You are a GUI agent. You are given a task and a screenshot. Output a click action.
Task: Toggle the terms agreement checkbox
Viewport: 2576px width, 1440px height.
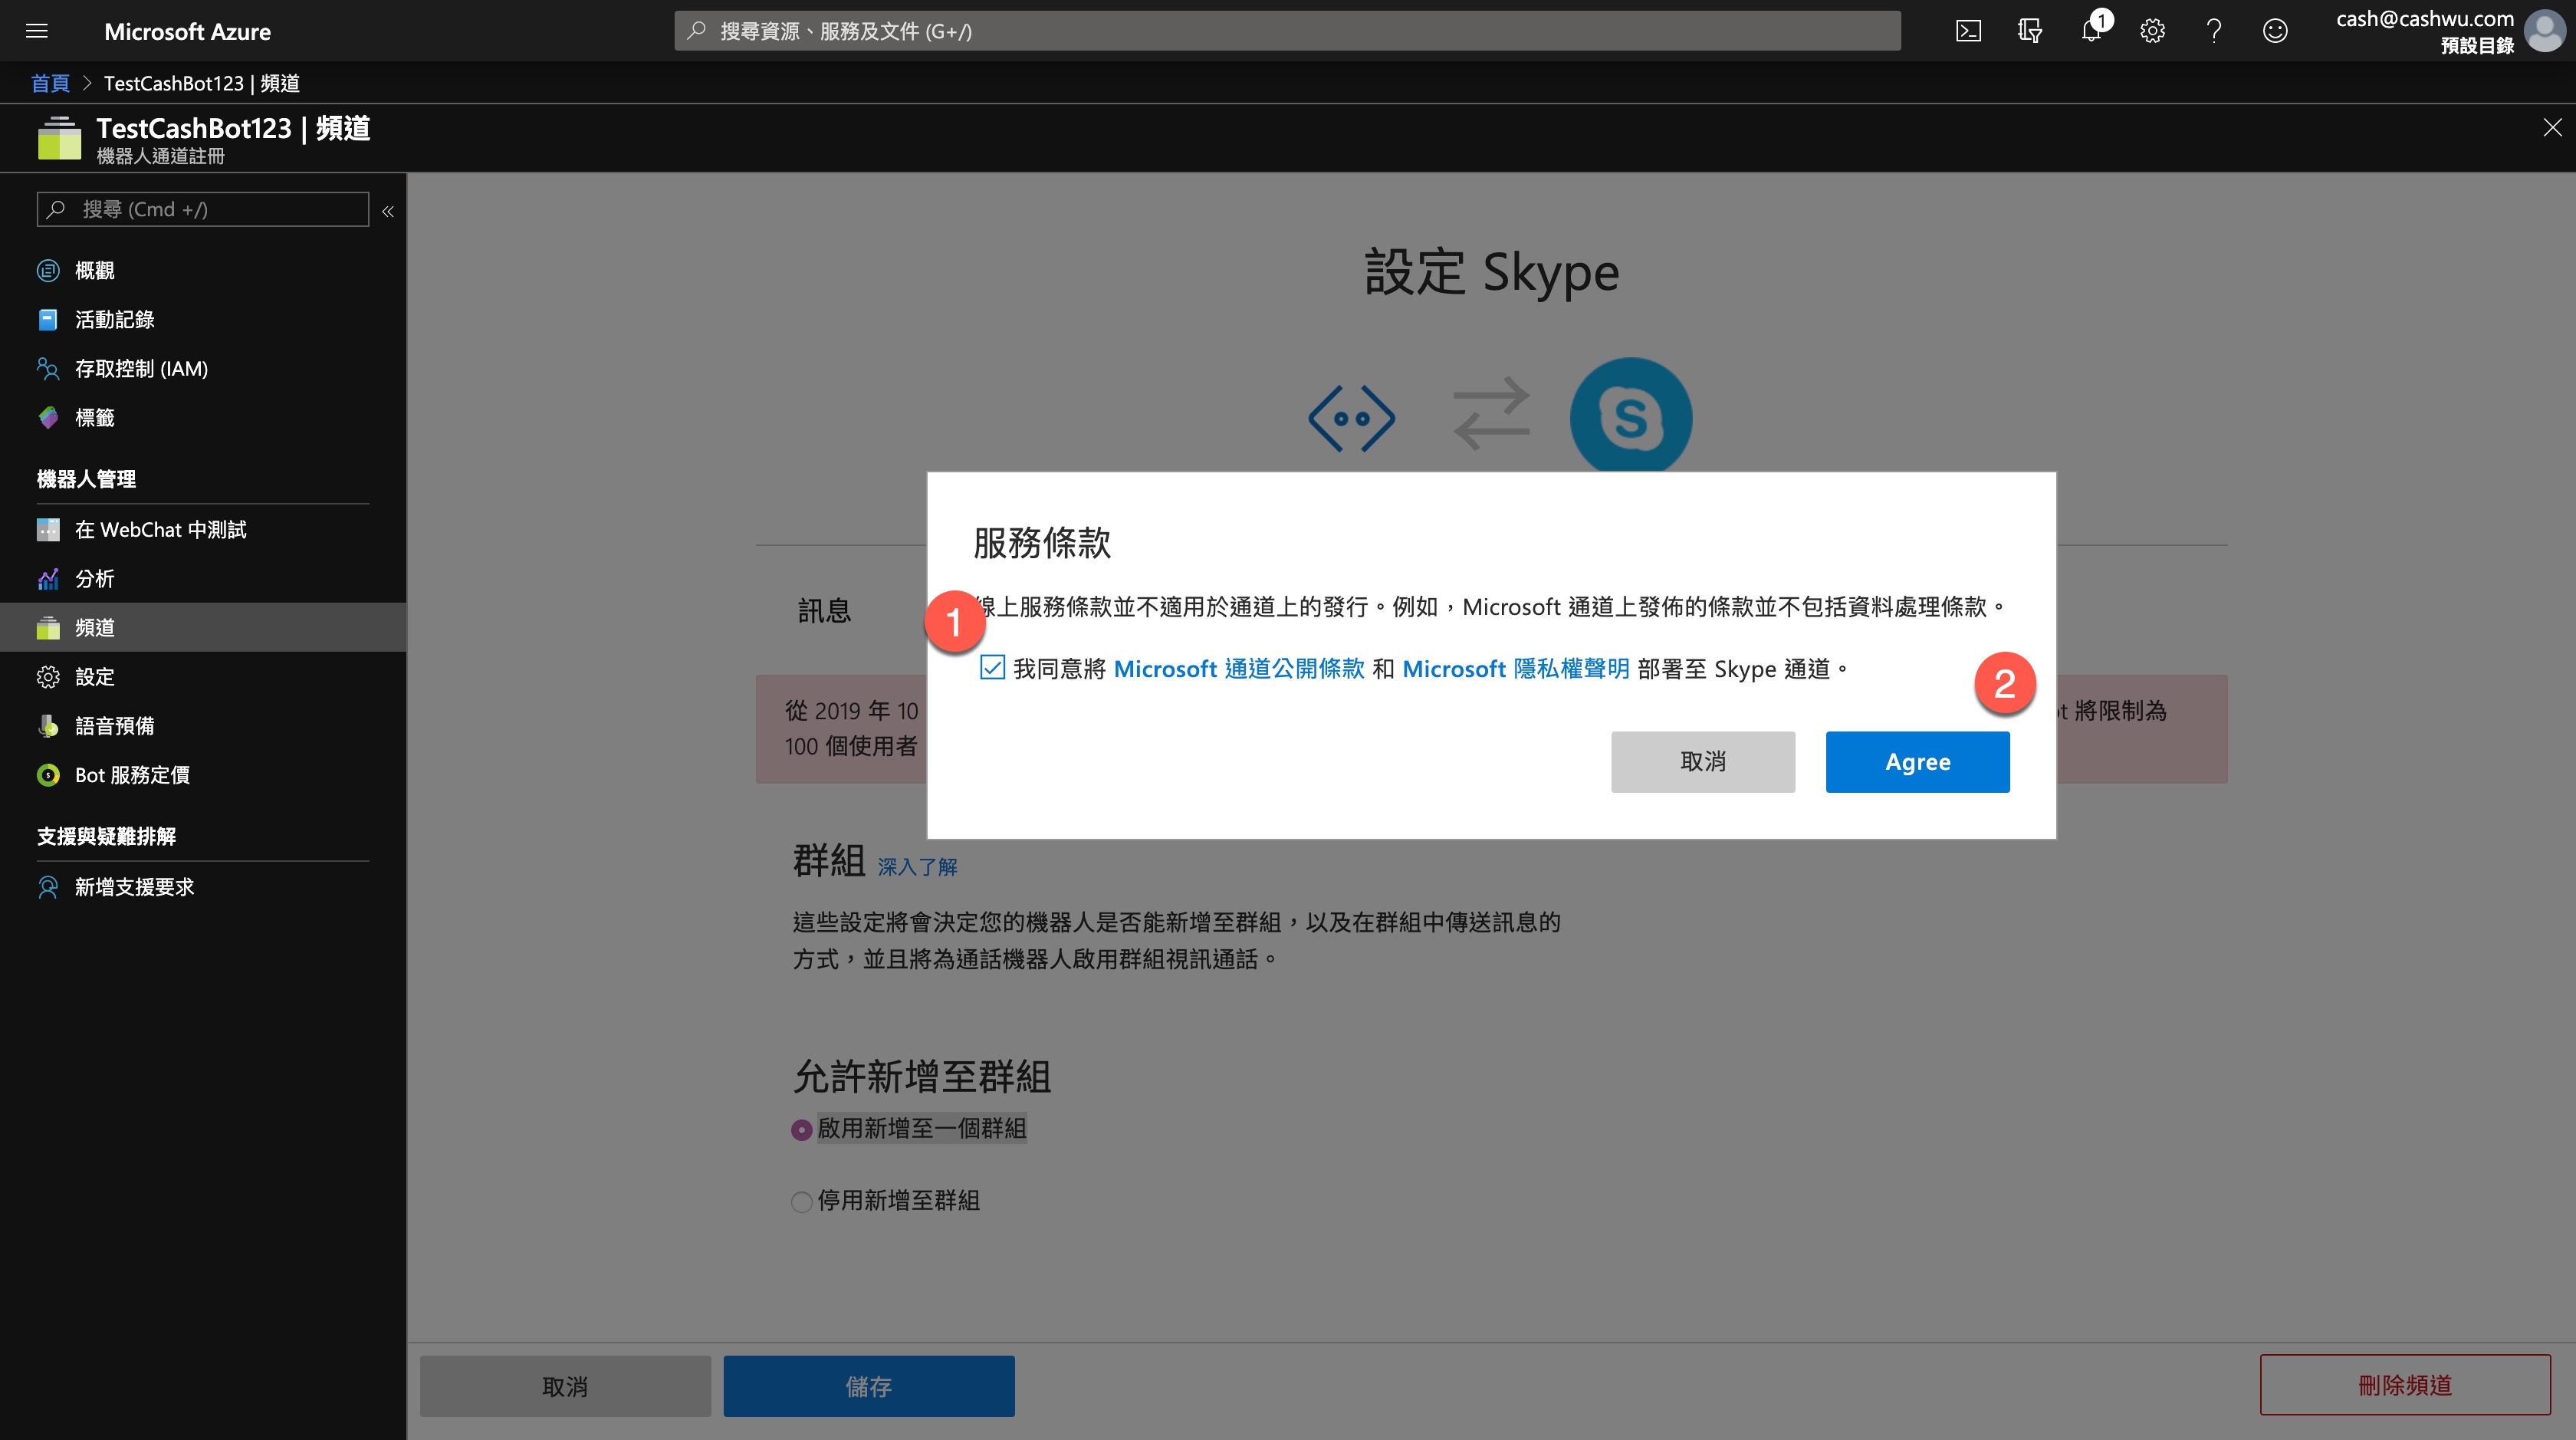[x=992, y=668]
